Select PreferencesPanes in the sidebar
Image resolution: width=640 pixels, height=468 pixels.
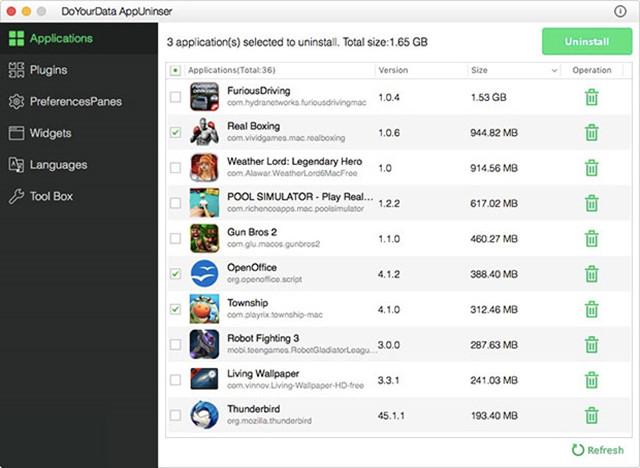click(x=79, y=101)
